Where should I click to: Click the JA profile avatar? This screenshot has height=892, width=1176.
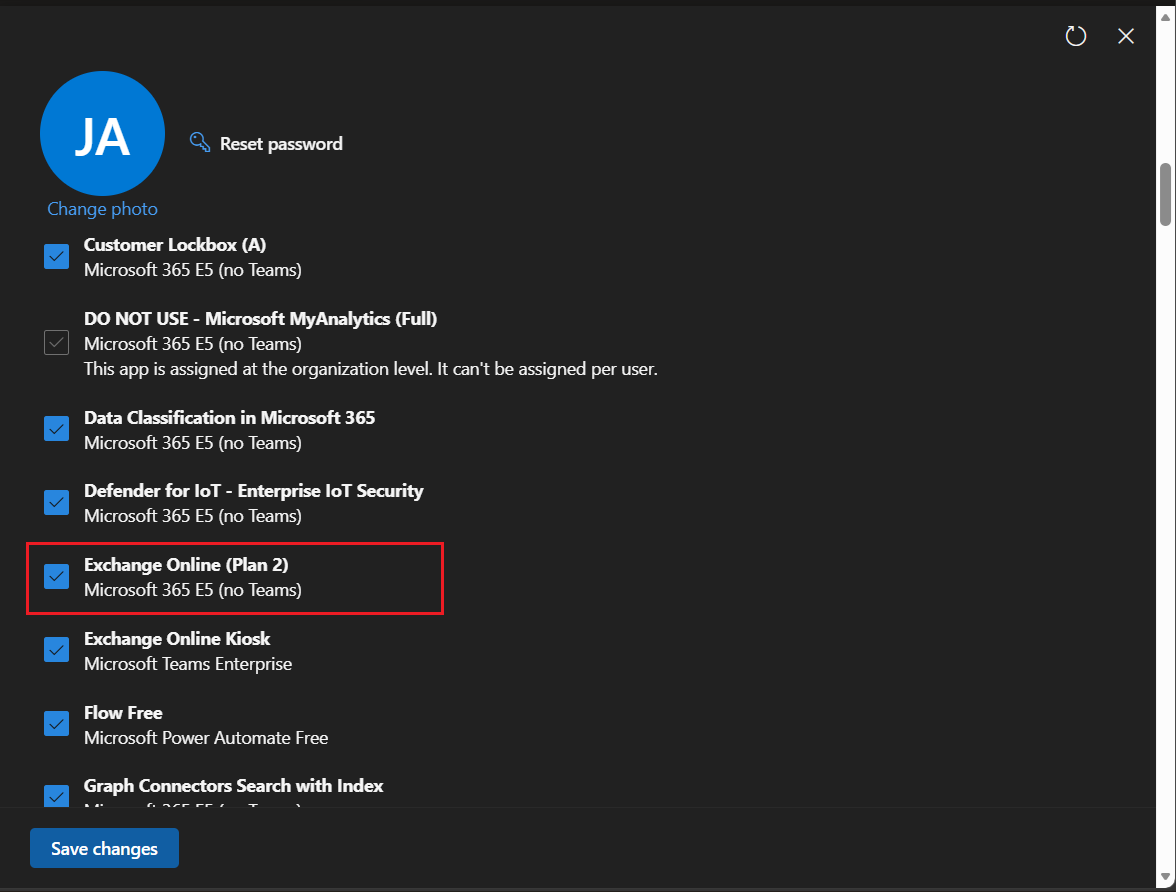click(102, 134)
